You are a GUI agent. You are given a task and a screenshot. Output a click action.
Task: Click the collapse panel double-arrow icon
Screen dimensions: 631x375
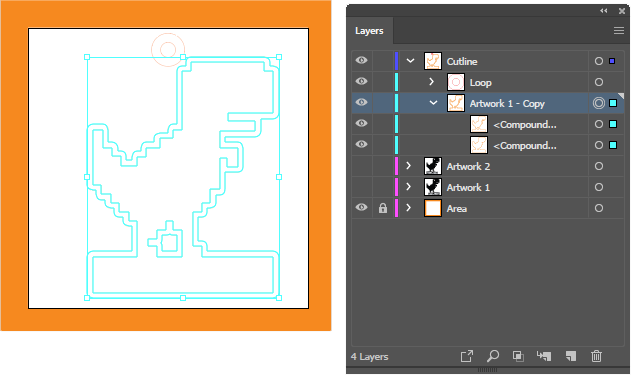[604, 11]
